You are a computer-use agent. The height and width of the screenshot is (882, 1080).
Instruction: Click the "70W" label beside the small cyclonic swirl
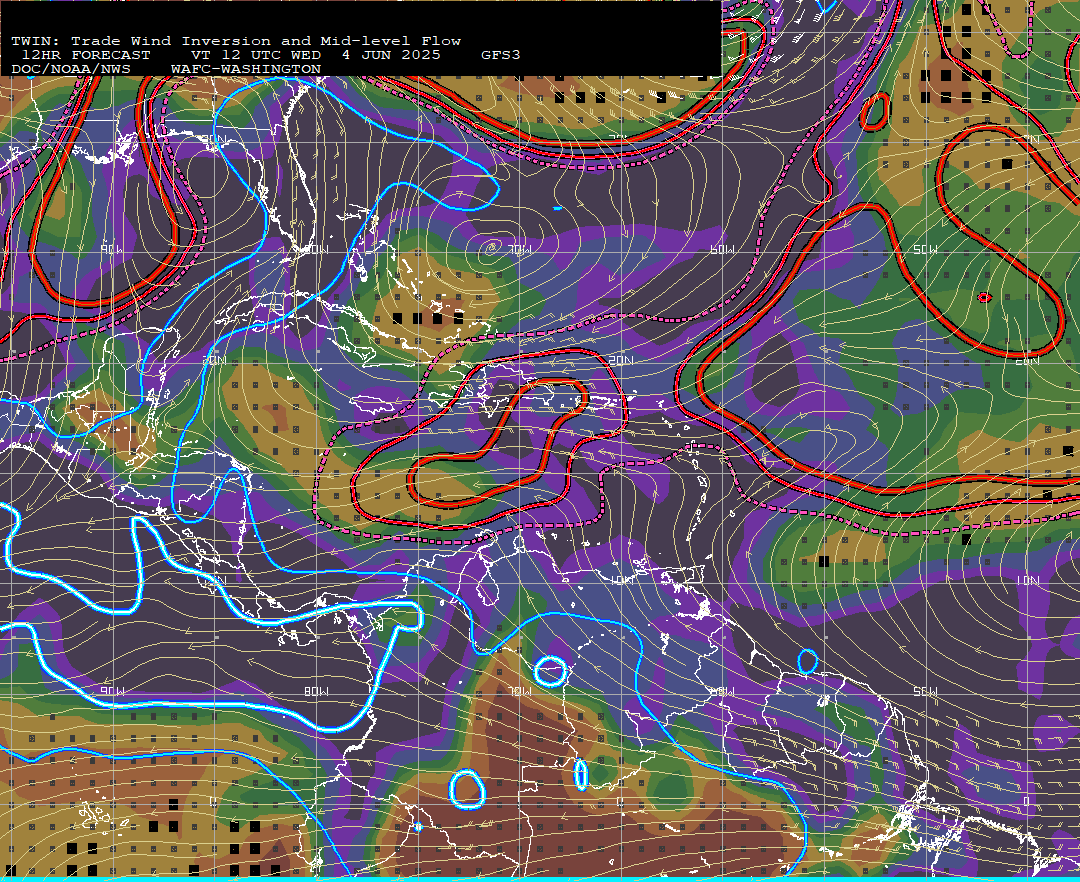(521, 249)
